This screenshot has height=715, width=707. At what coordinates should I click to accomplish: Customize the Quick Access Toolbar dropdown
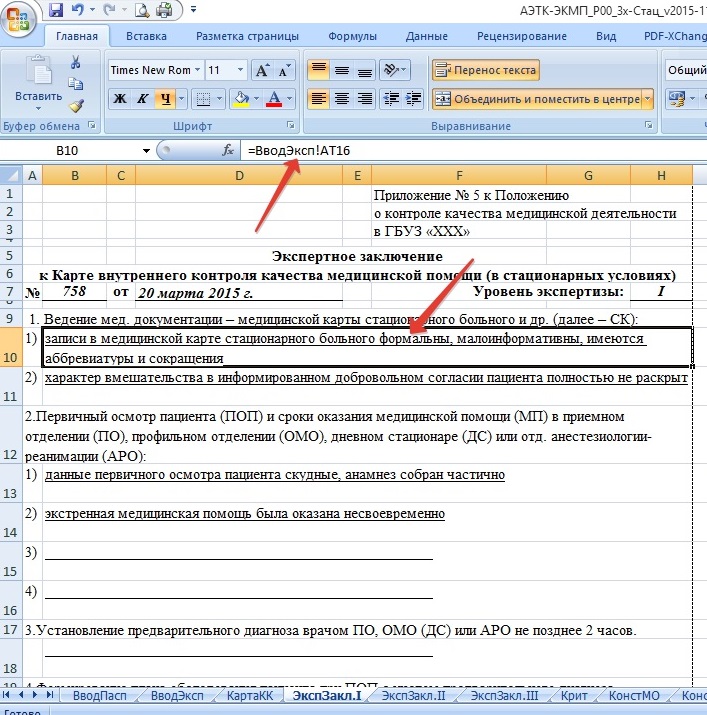click(x=193, y=9)
